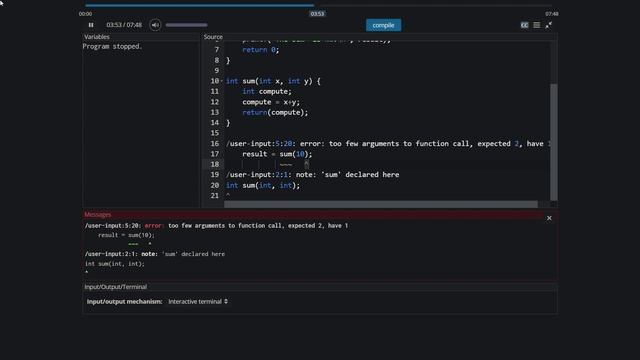Click 'result = sum(10);' in source
This screenshot has width=640, height=360.
tap(277, 154)
